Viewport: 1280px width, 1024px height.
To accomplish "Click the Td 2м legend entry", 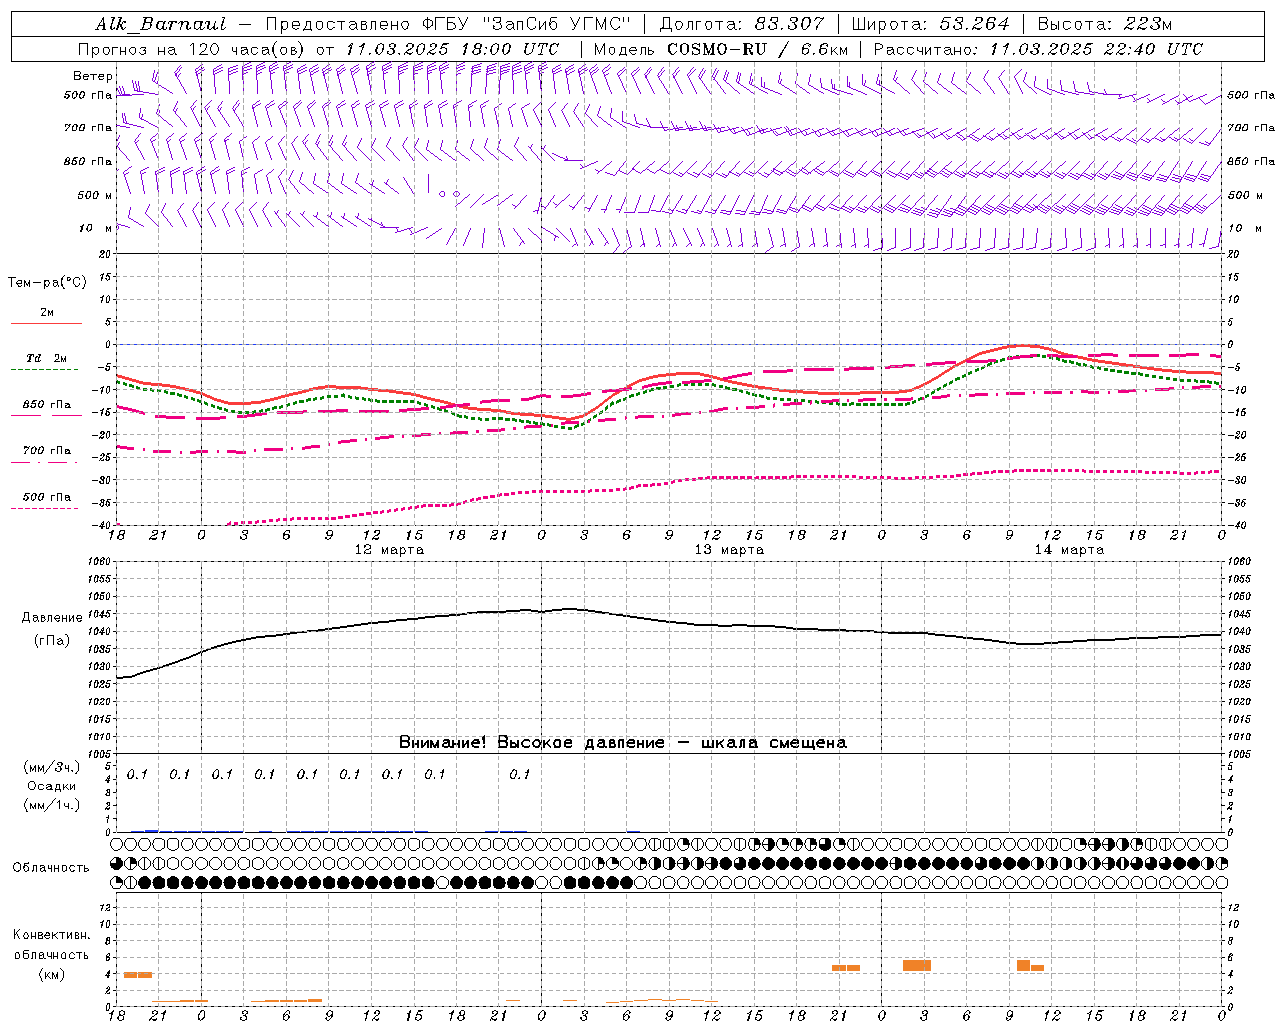I will 46,358.
